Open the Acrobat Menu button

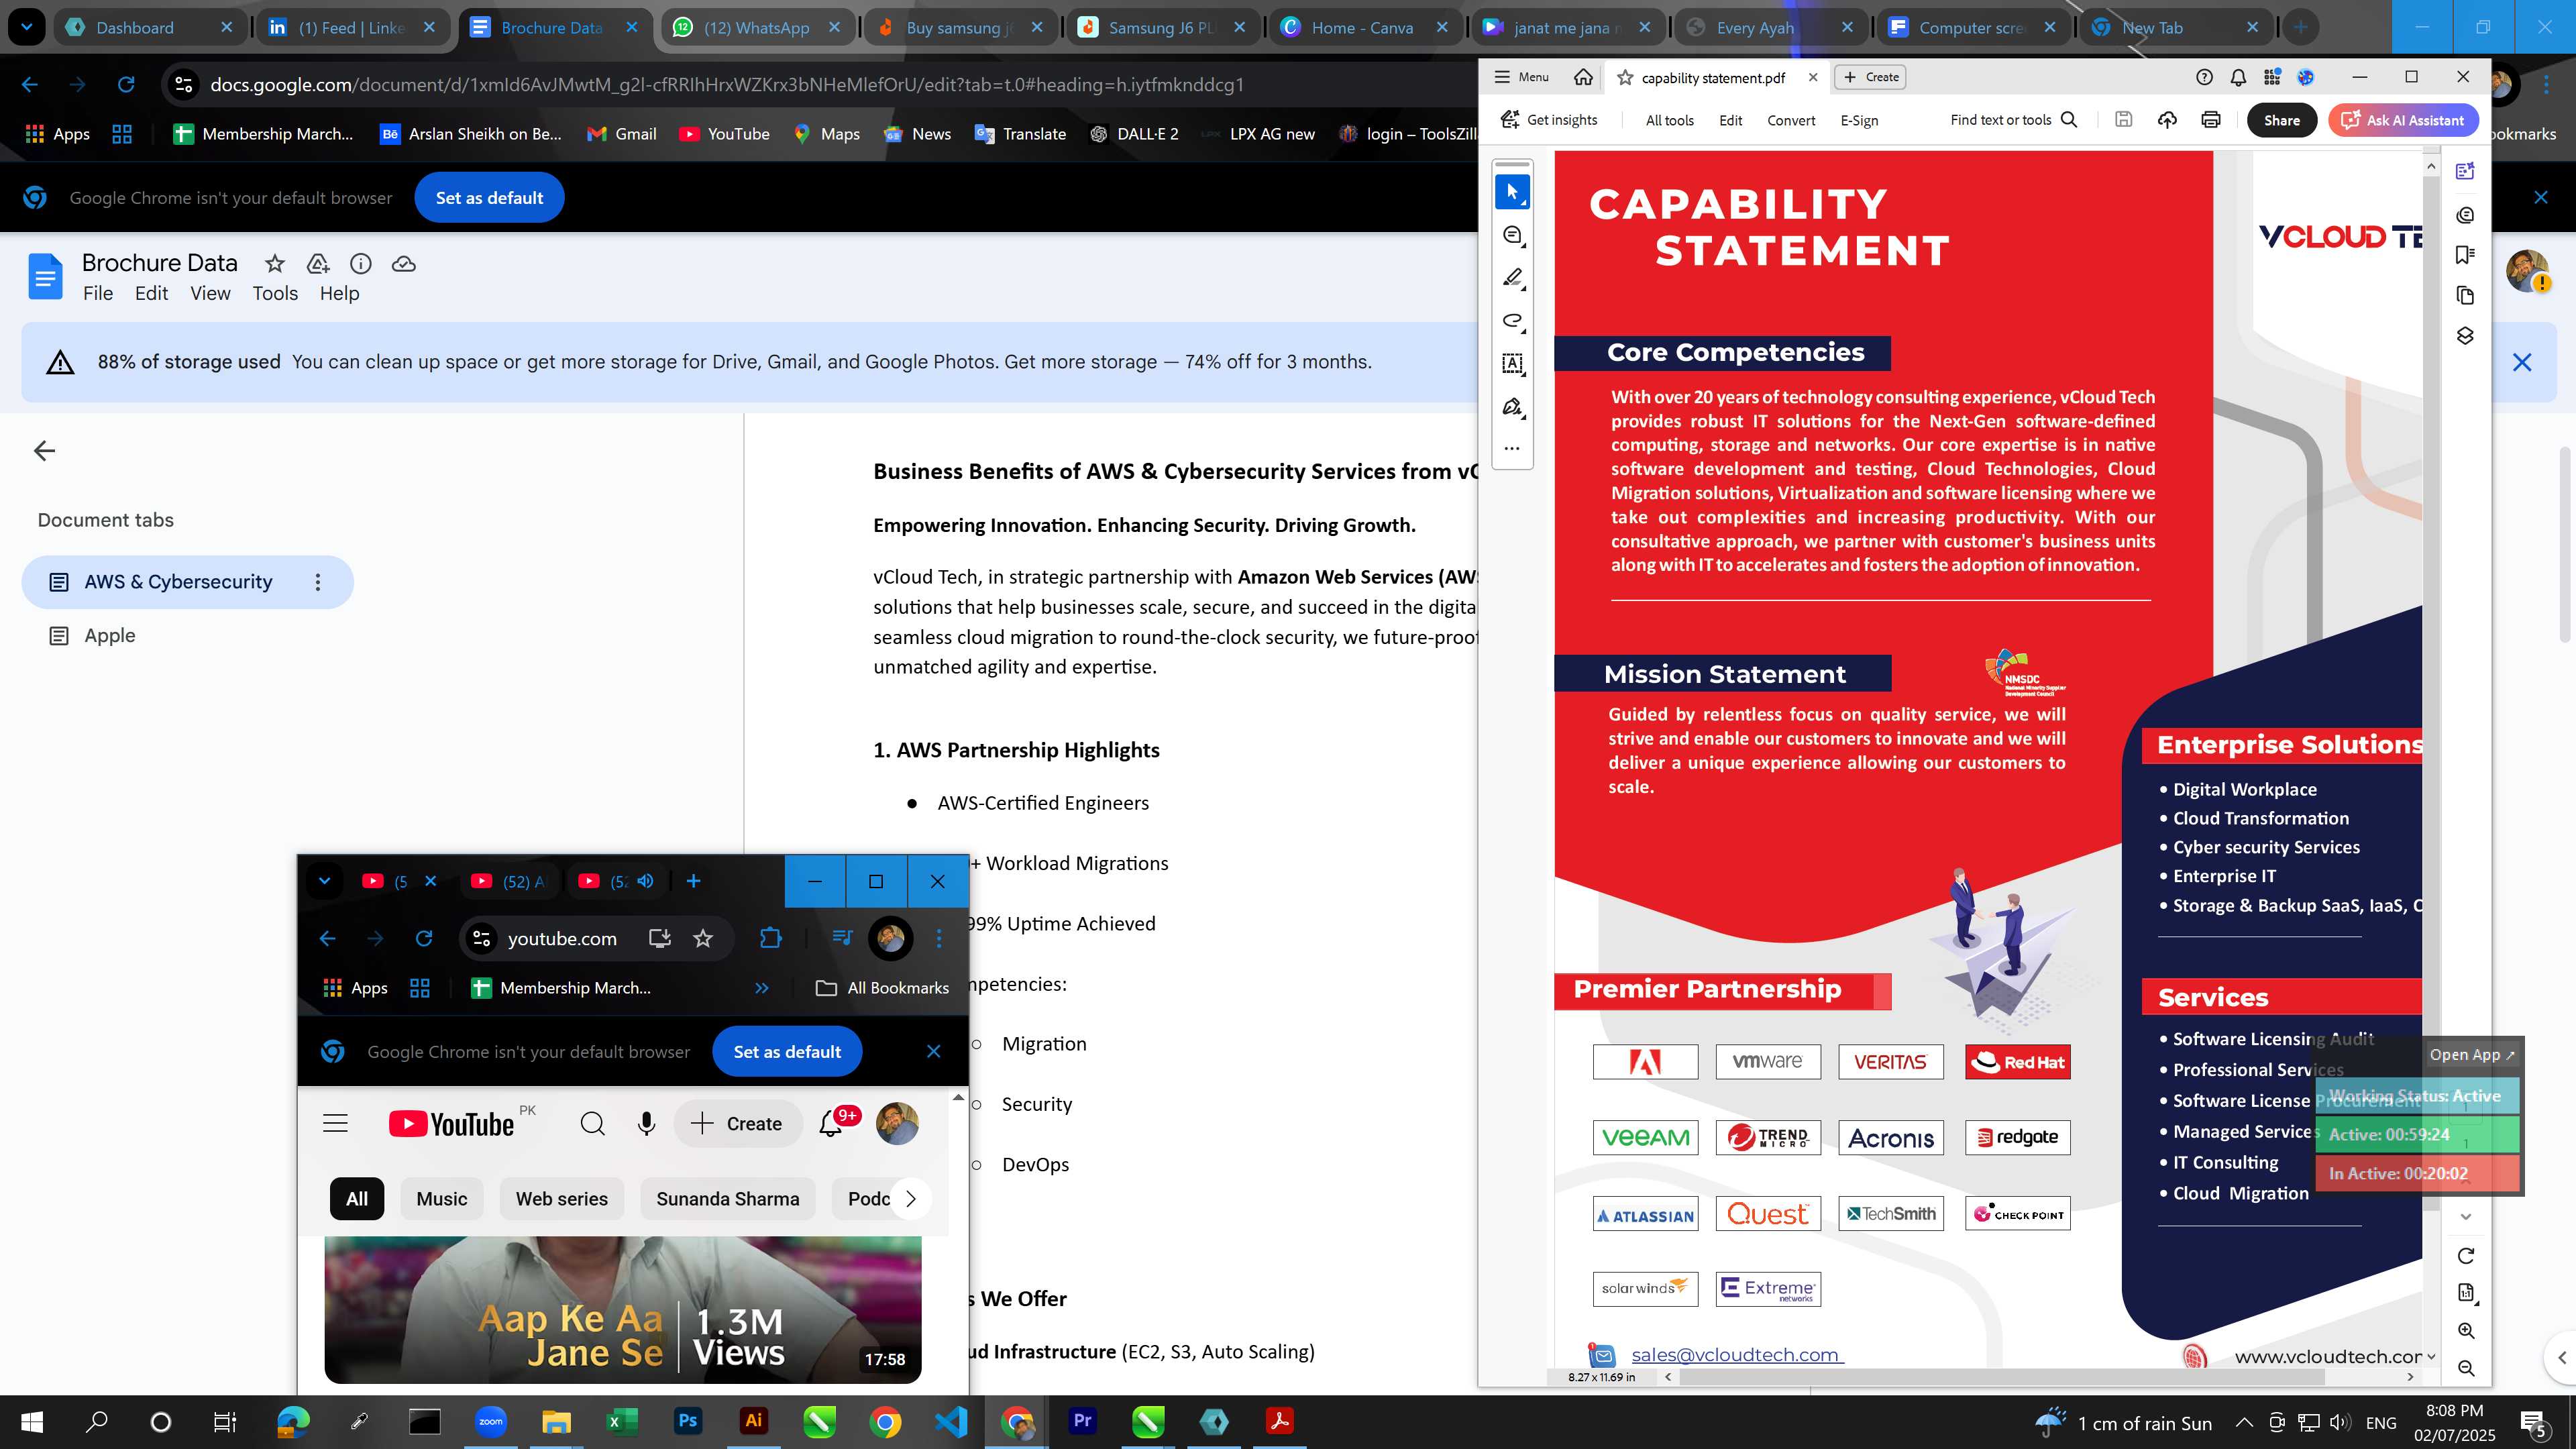1521,77
